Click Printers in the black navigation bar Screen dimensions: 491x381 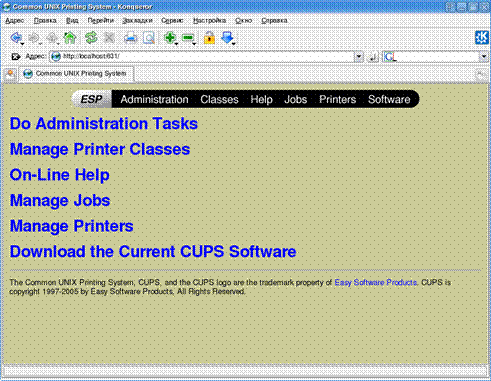337,99
